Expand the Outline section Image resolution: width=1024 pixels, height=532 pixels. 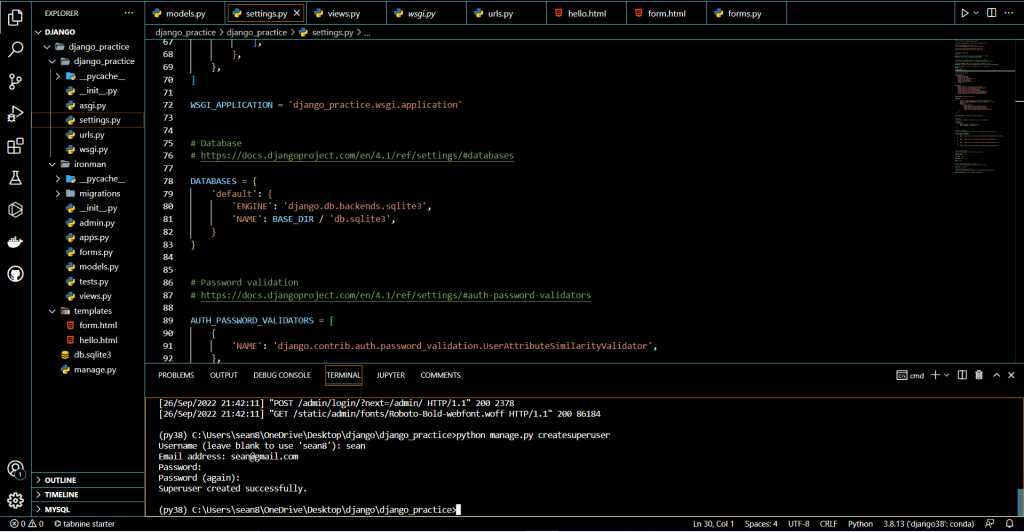88,480
